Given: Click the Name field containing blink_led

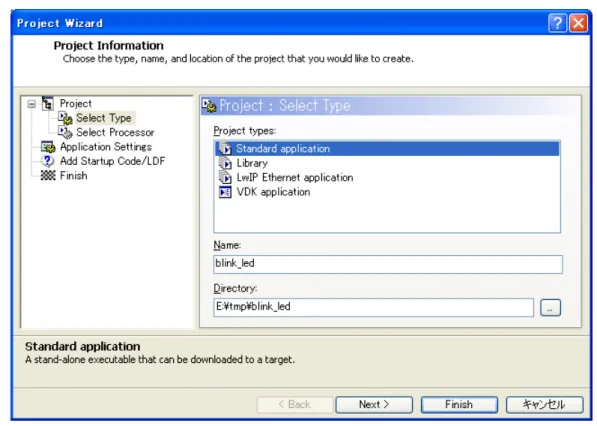Looking at the screenshot, I should pos(388,264).
